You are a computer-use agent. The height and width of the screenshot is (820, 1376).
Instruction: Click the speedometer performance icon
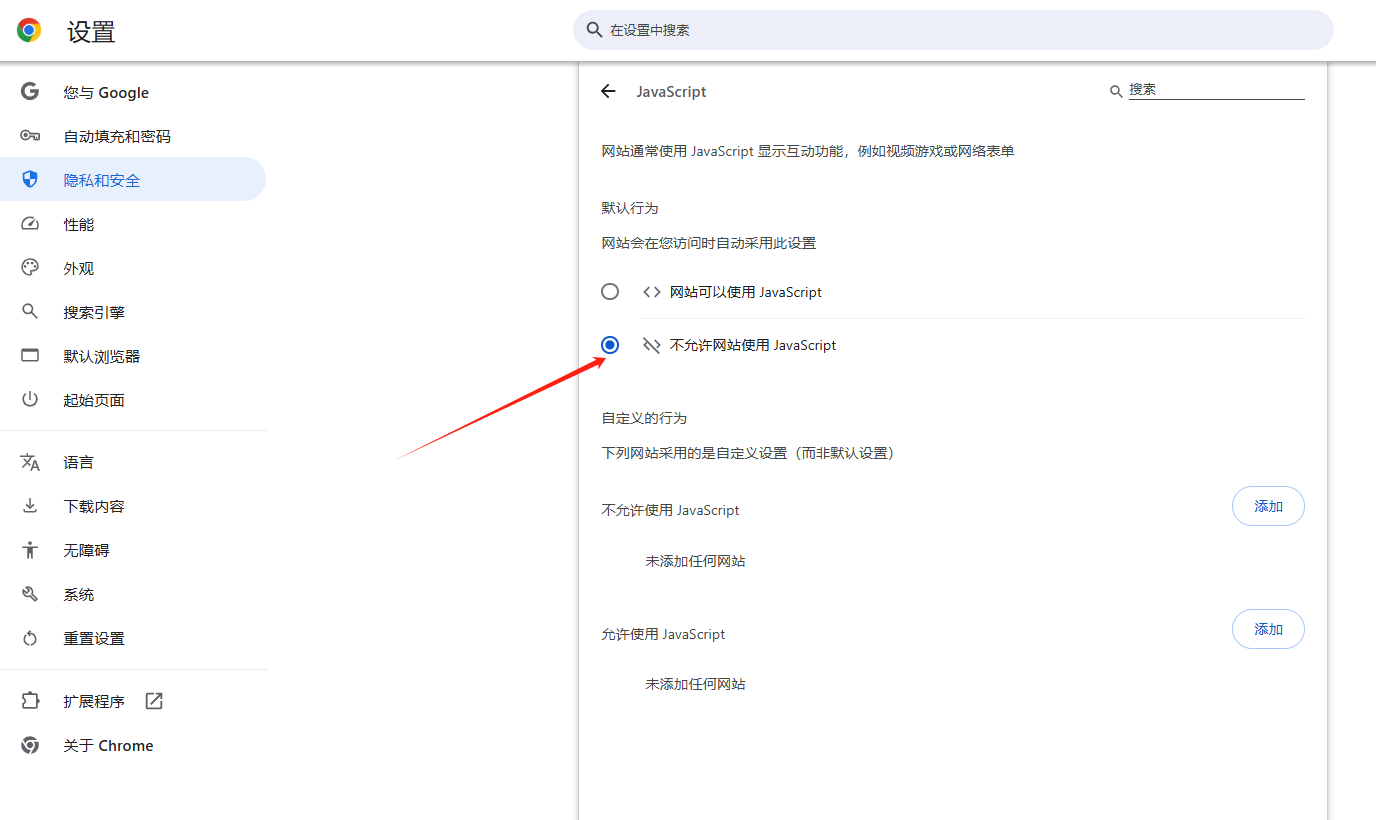[30, 224]
